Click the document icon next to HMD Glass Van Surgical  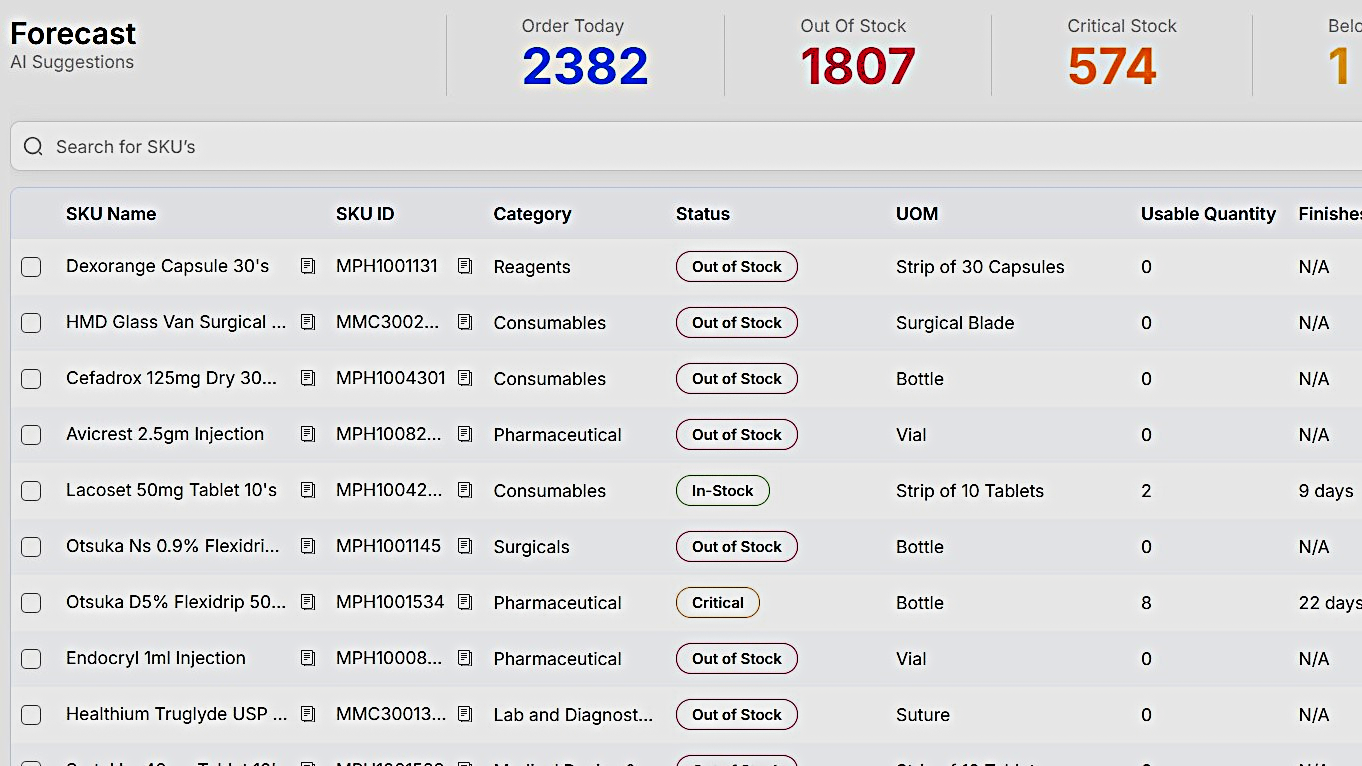coord(308,322)
